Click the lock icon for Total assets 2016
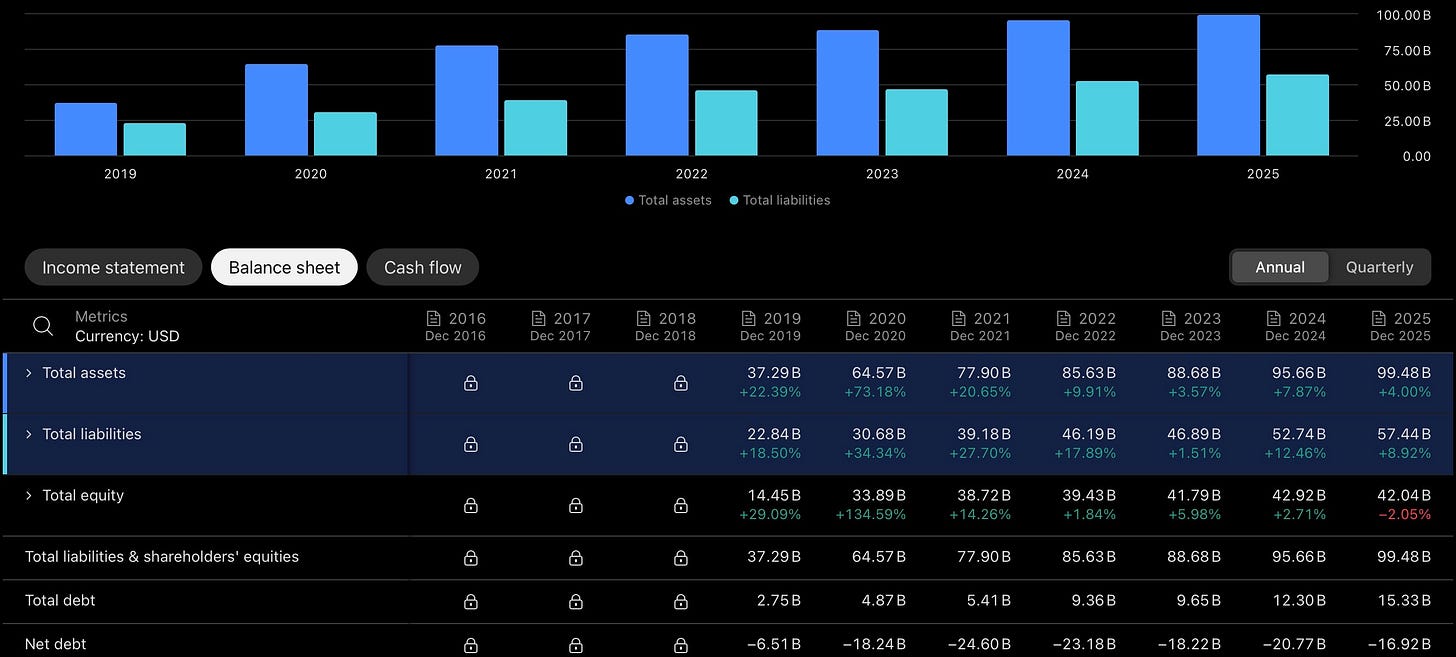 (x=471, y=383)
